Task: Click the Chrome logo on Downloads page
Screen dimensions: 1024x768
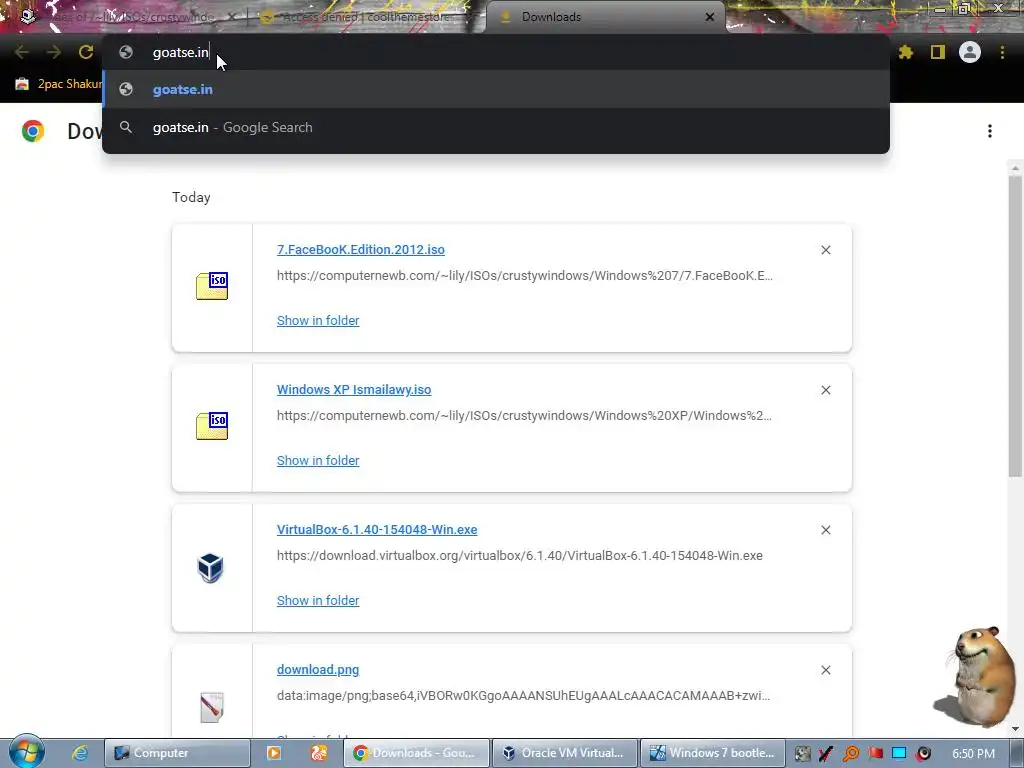Action: (x=33, y=131)
